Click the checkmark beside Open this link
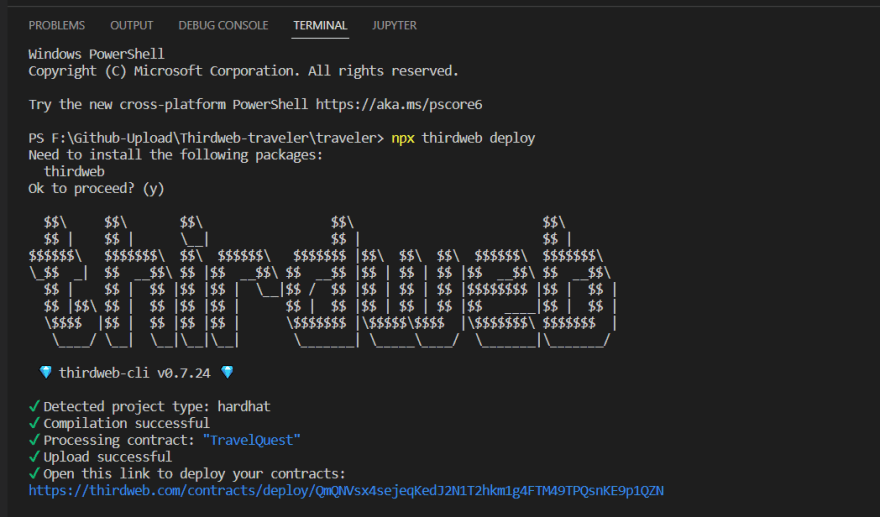 34,473
